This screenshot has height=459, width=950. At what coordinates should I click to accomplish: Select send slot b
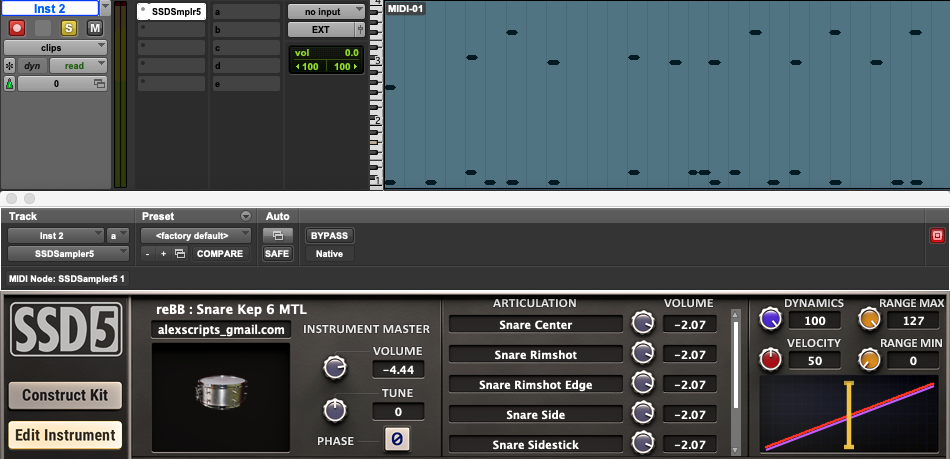pos(246,30)
